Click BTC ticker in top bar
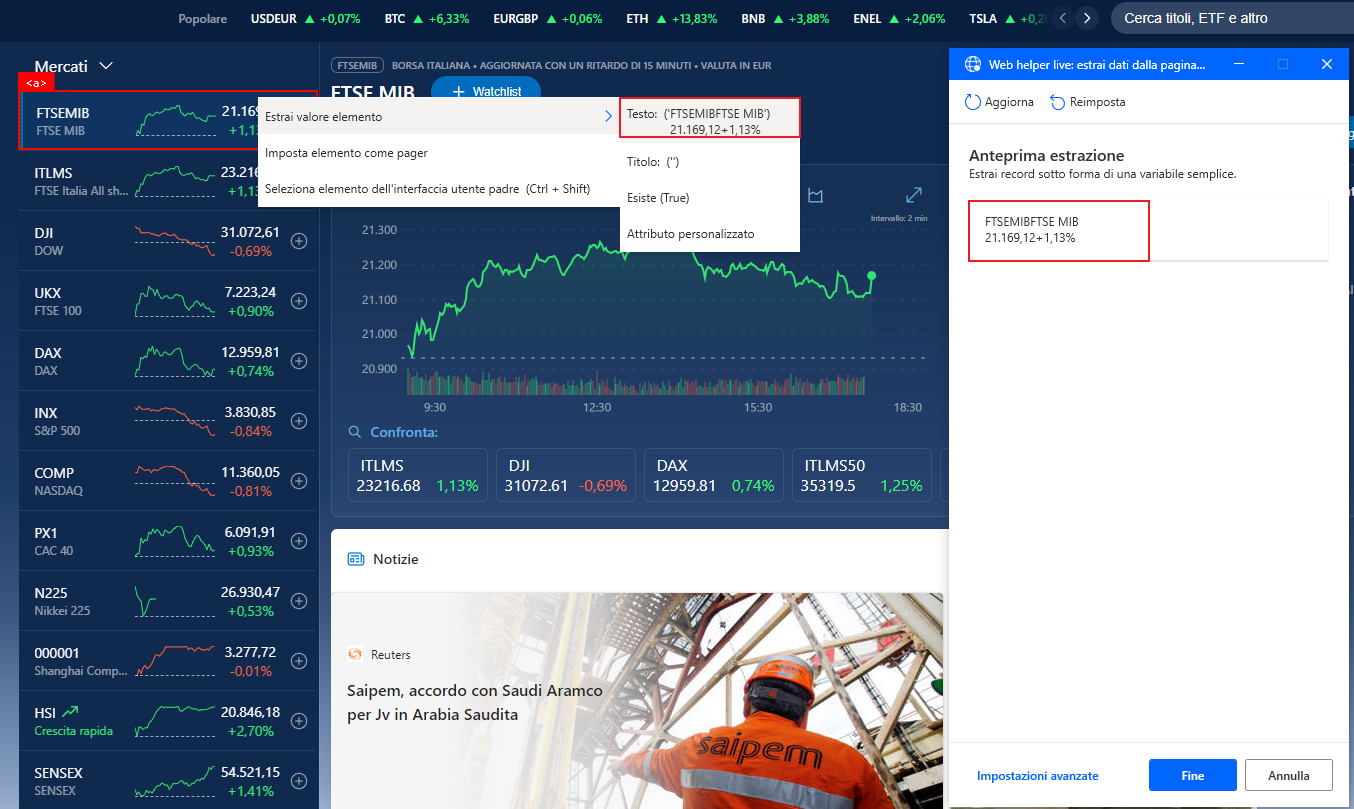Image resolution: width=1354 pixels, height=809 pixels. [428, 19]
